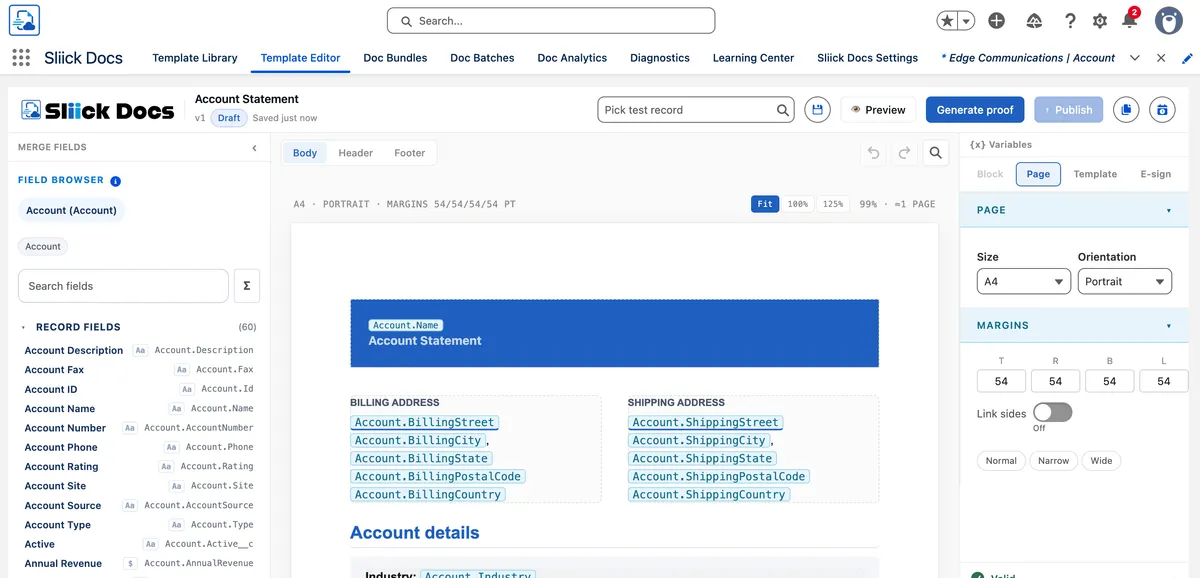Collapse the MARGINS section arrow
This screenshot has width=1200, height=578.
point(1169,326)
